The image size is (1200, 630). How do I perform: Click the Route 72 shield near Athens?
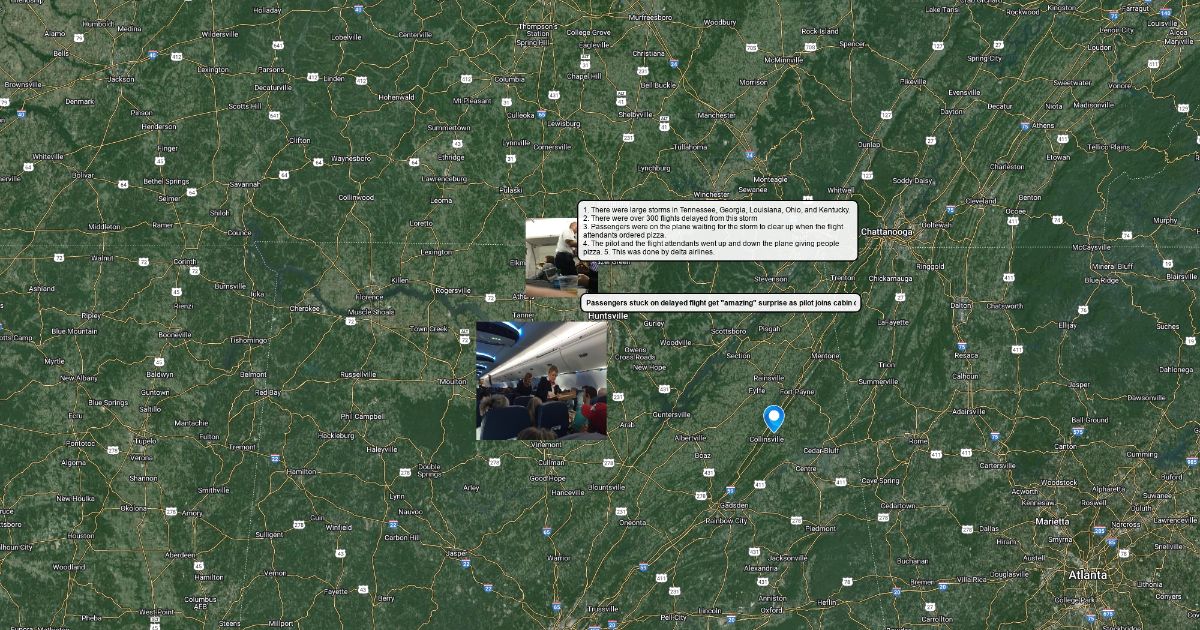(x=492, y=297)
